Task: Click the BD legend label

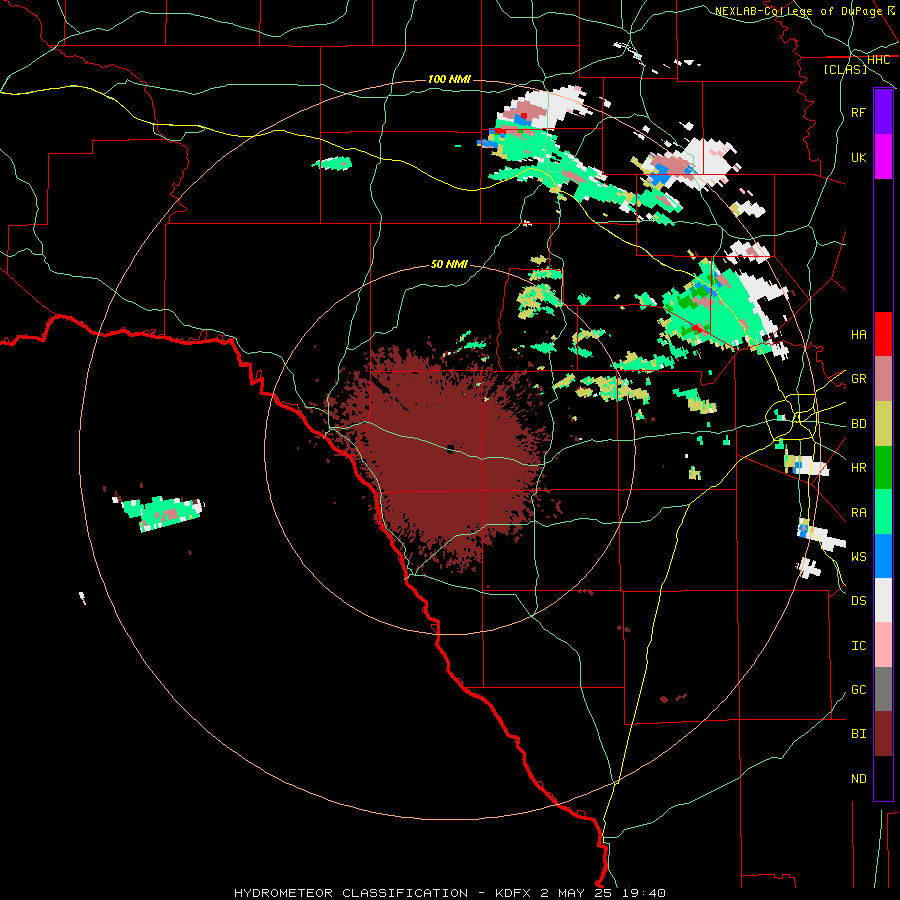Action: pyautogui.click(x=859, y=424)
